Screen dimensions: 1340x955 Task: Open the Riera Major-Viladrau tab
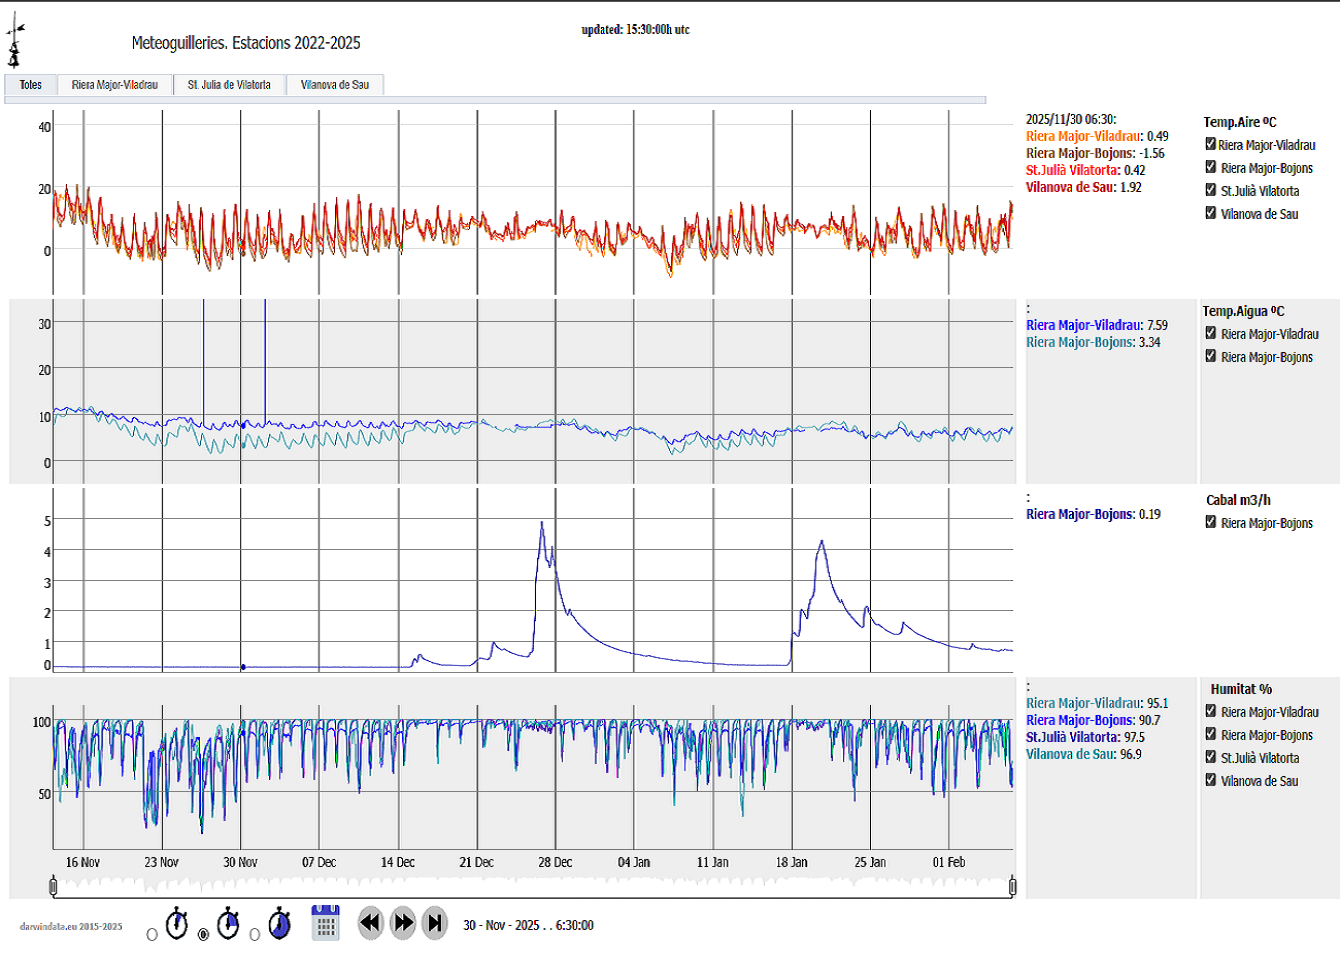[115, 85]
